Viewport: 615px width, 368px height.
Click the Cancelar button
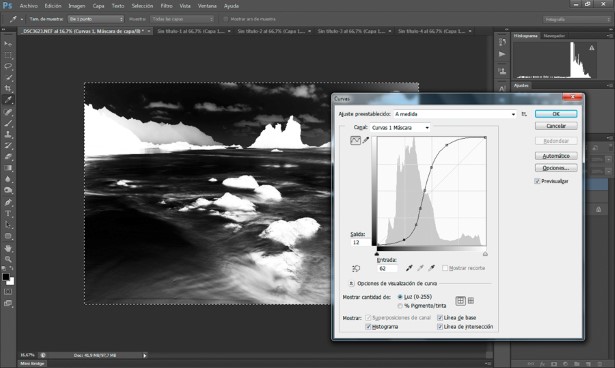pos(556,126)
